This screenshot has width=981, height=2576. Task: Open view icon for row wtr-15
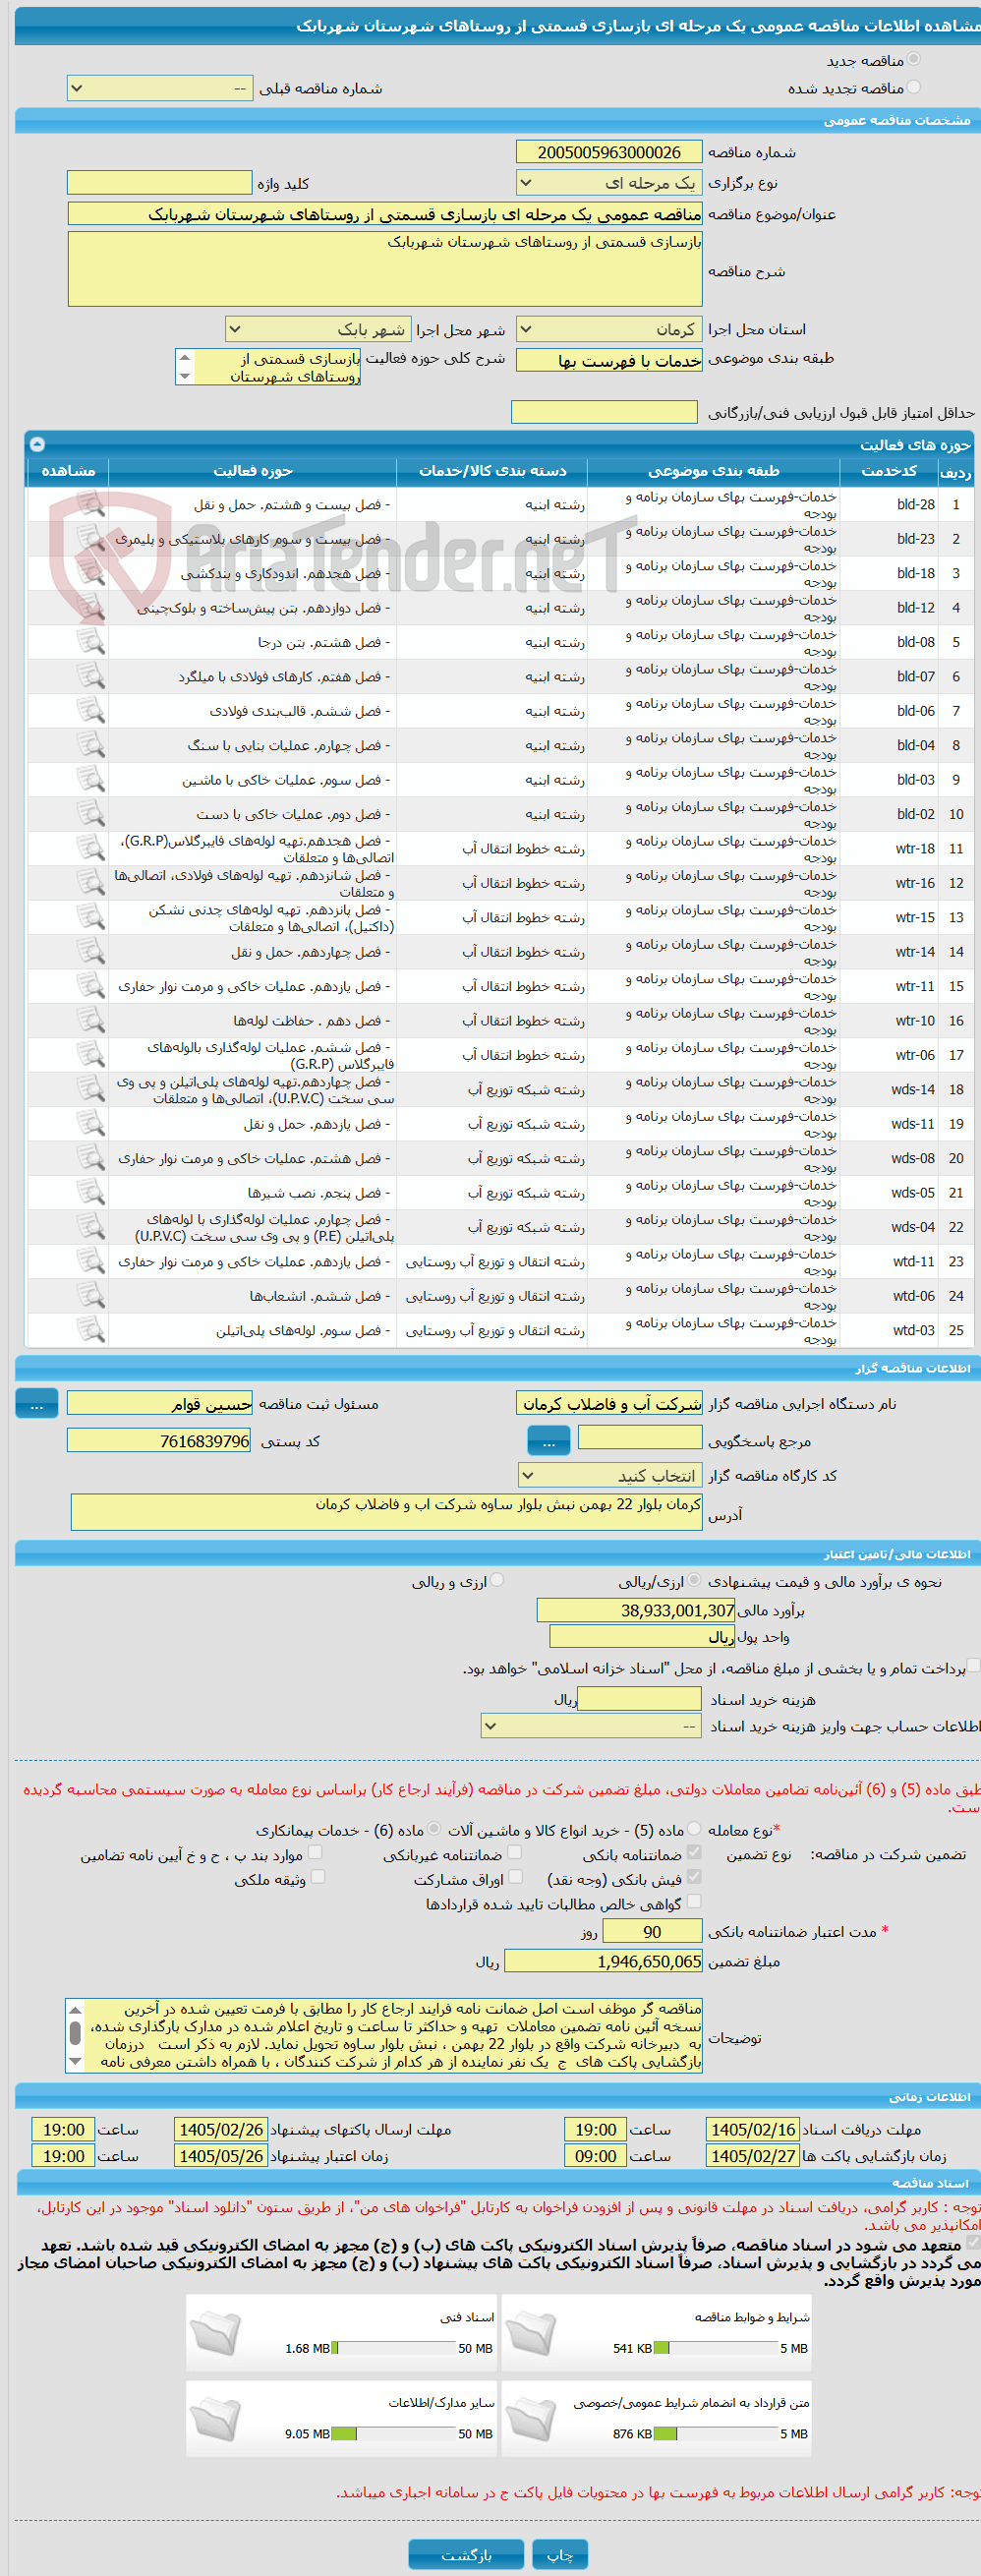[91, 917]
